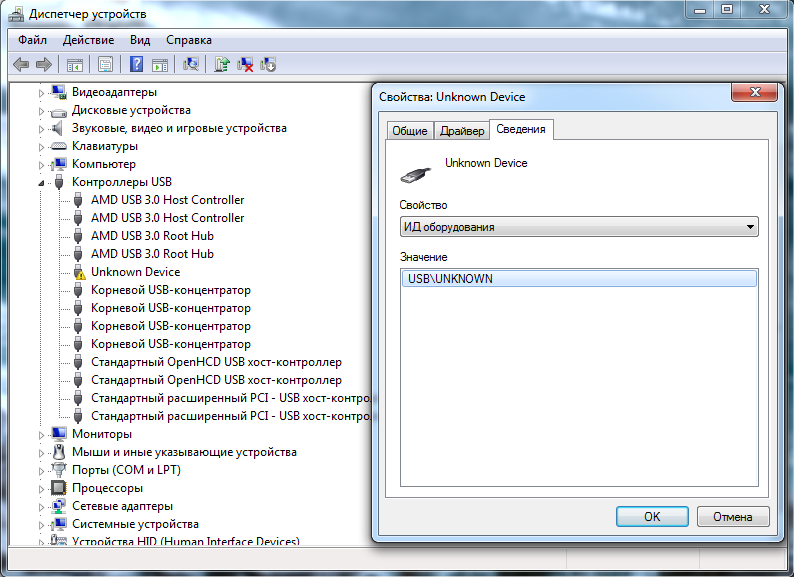Viewport: 794px width, 577px height.
Task: Expand the Мониторы node
Action: [x=42, y=435]
